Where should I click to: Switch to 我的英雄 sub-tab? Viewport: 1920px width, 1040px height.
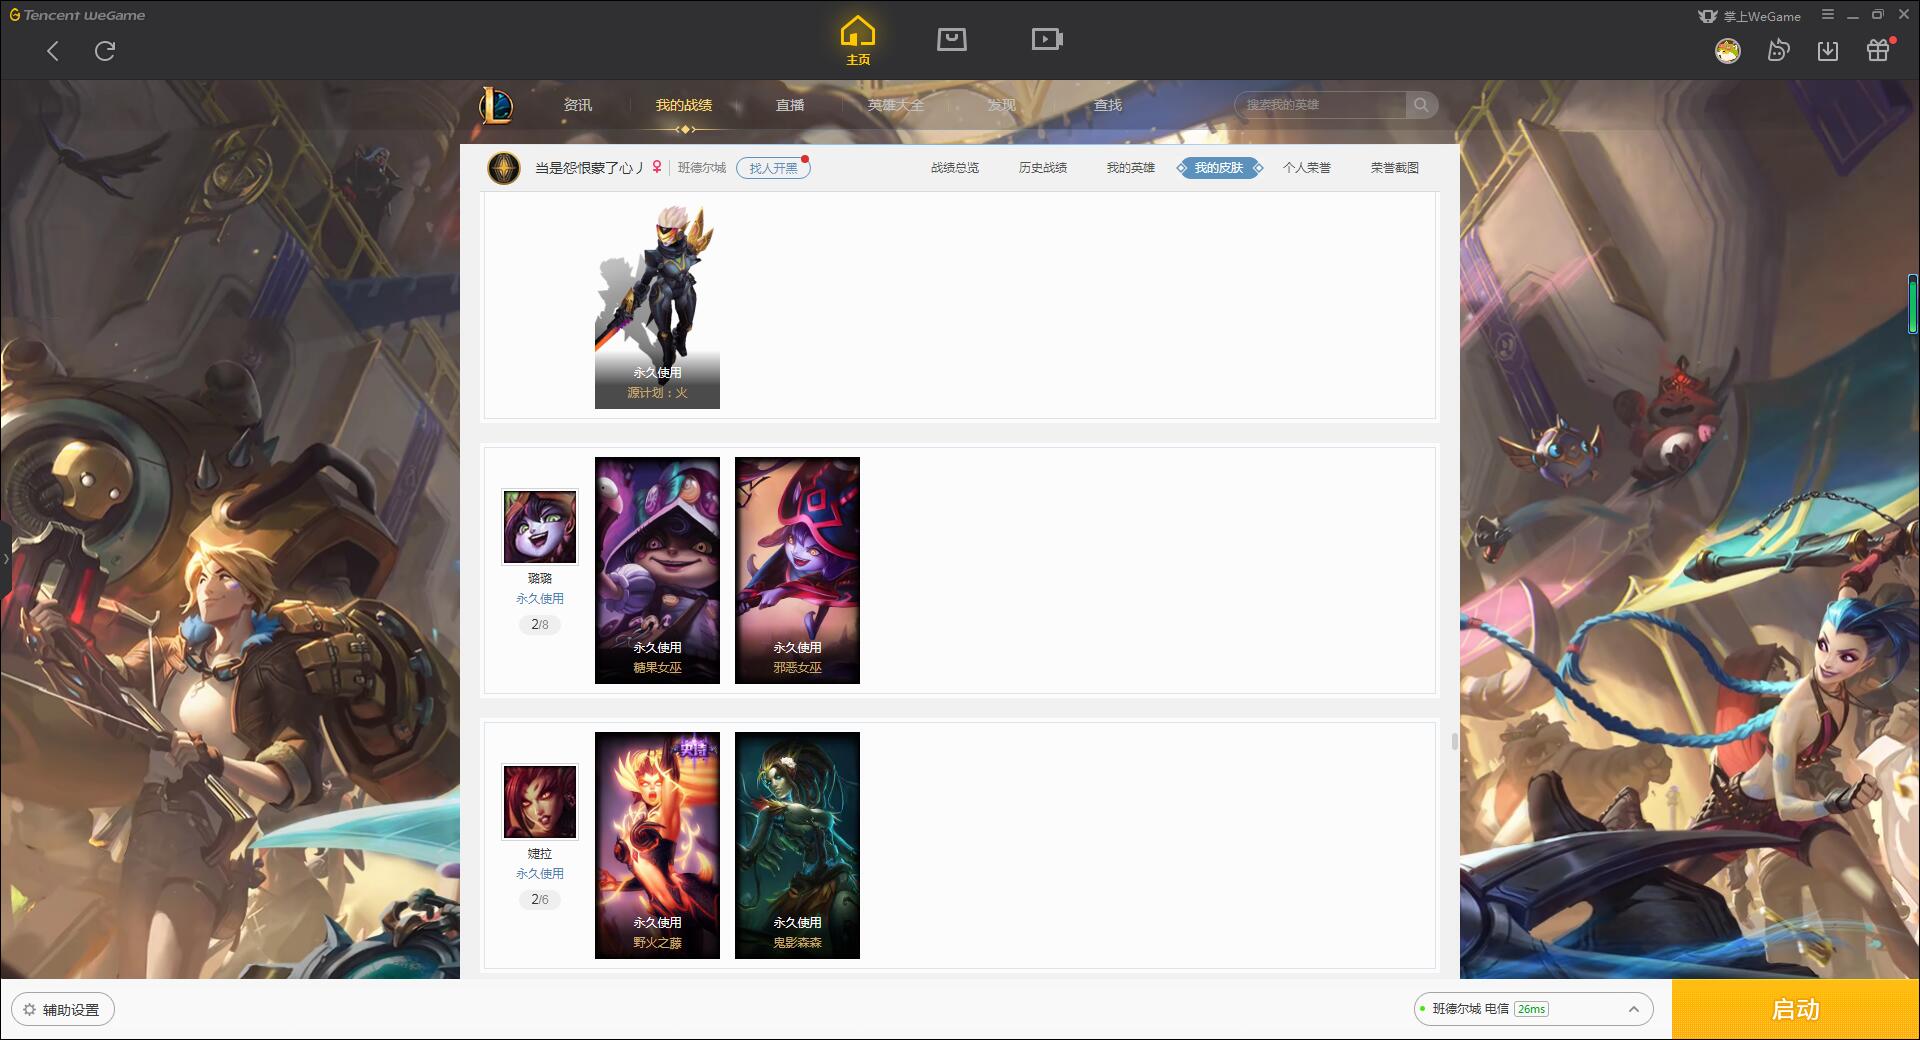click(1131, 168)
